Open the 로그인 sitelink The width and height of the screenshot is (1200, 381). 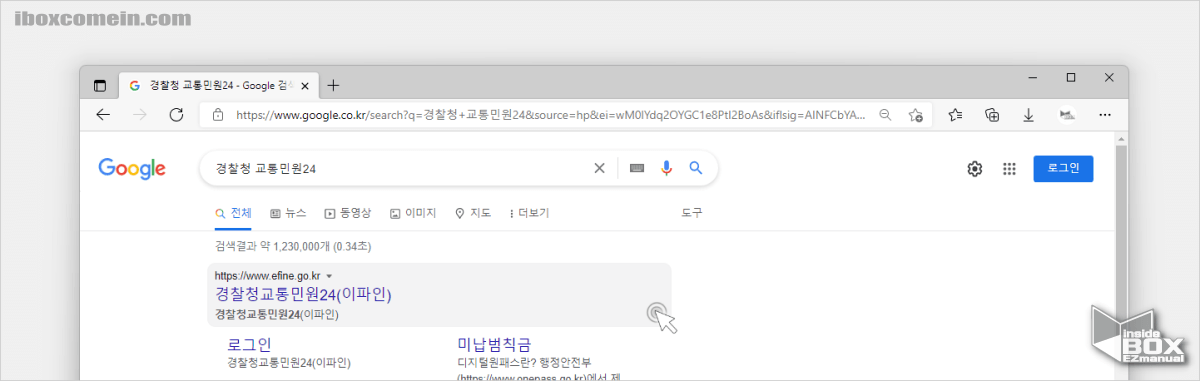250,344
